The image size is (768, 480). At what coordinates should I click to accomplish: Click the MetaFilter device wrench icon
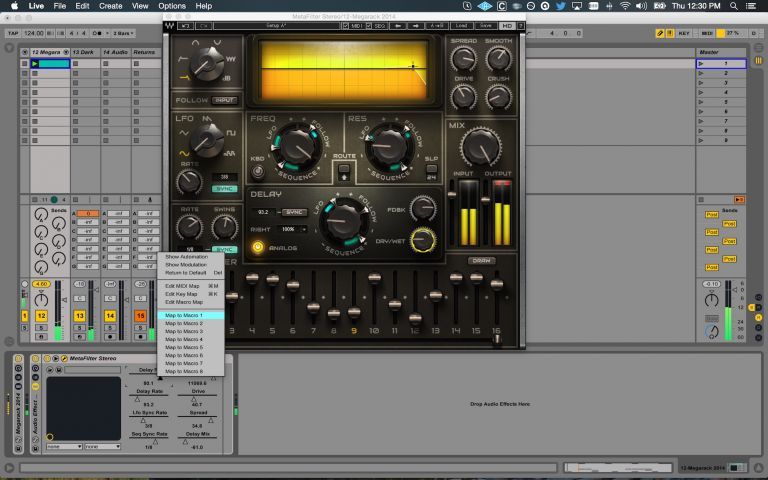coord(64,359)
